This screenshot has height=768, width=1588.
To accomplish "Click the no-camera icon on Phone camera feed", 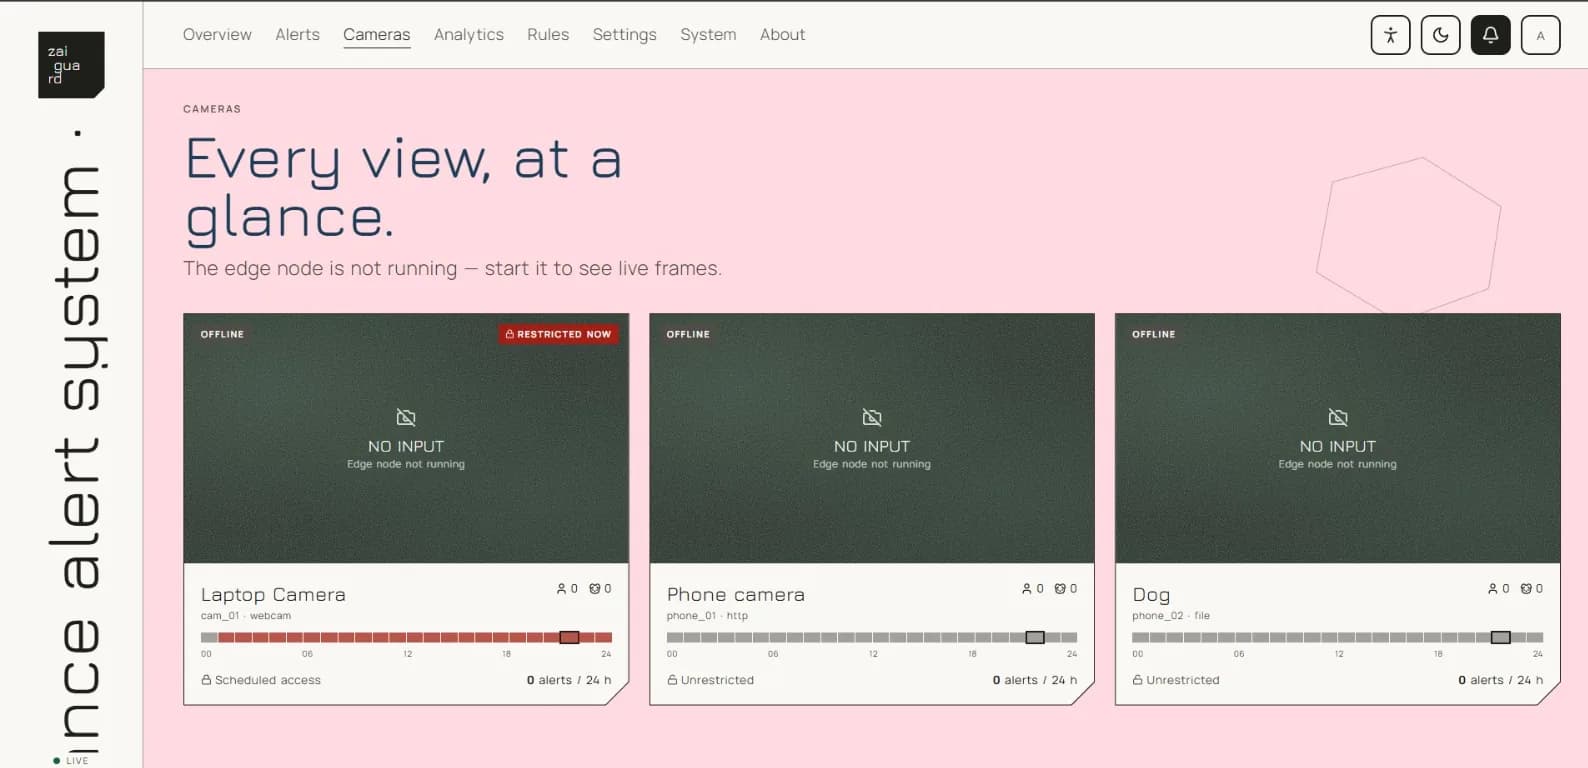I will pyautogui.click(x=872, y=417).
